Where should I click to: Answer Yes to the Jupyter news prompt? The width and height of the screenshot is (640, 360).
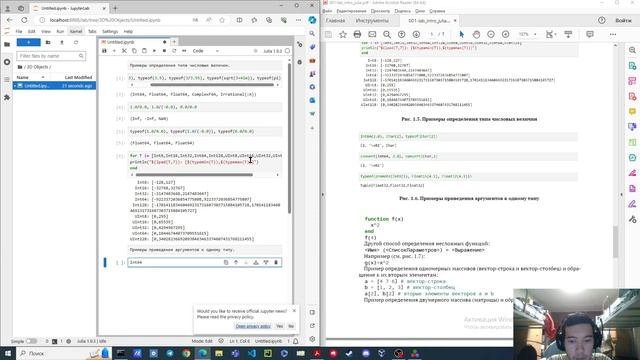click(x=280, y=326)
